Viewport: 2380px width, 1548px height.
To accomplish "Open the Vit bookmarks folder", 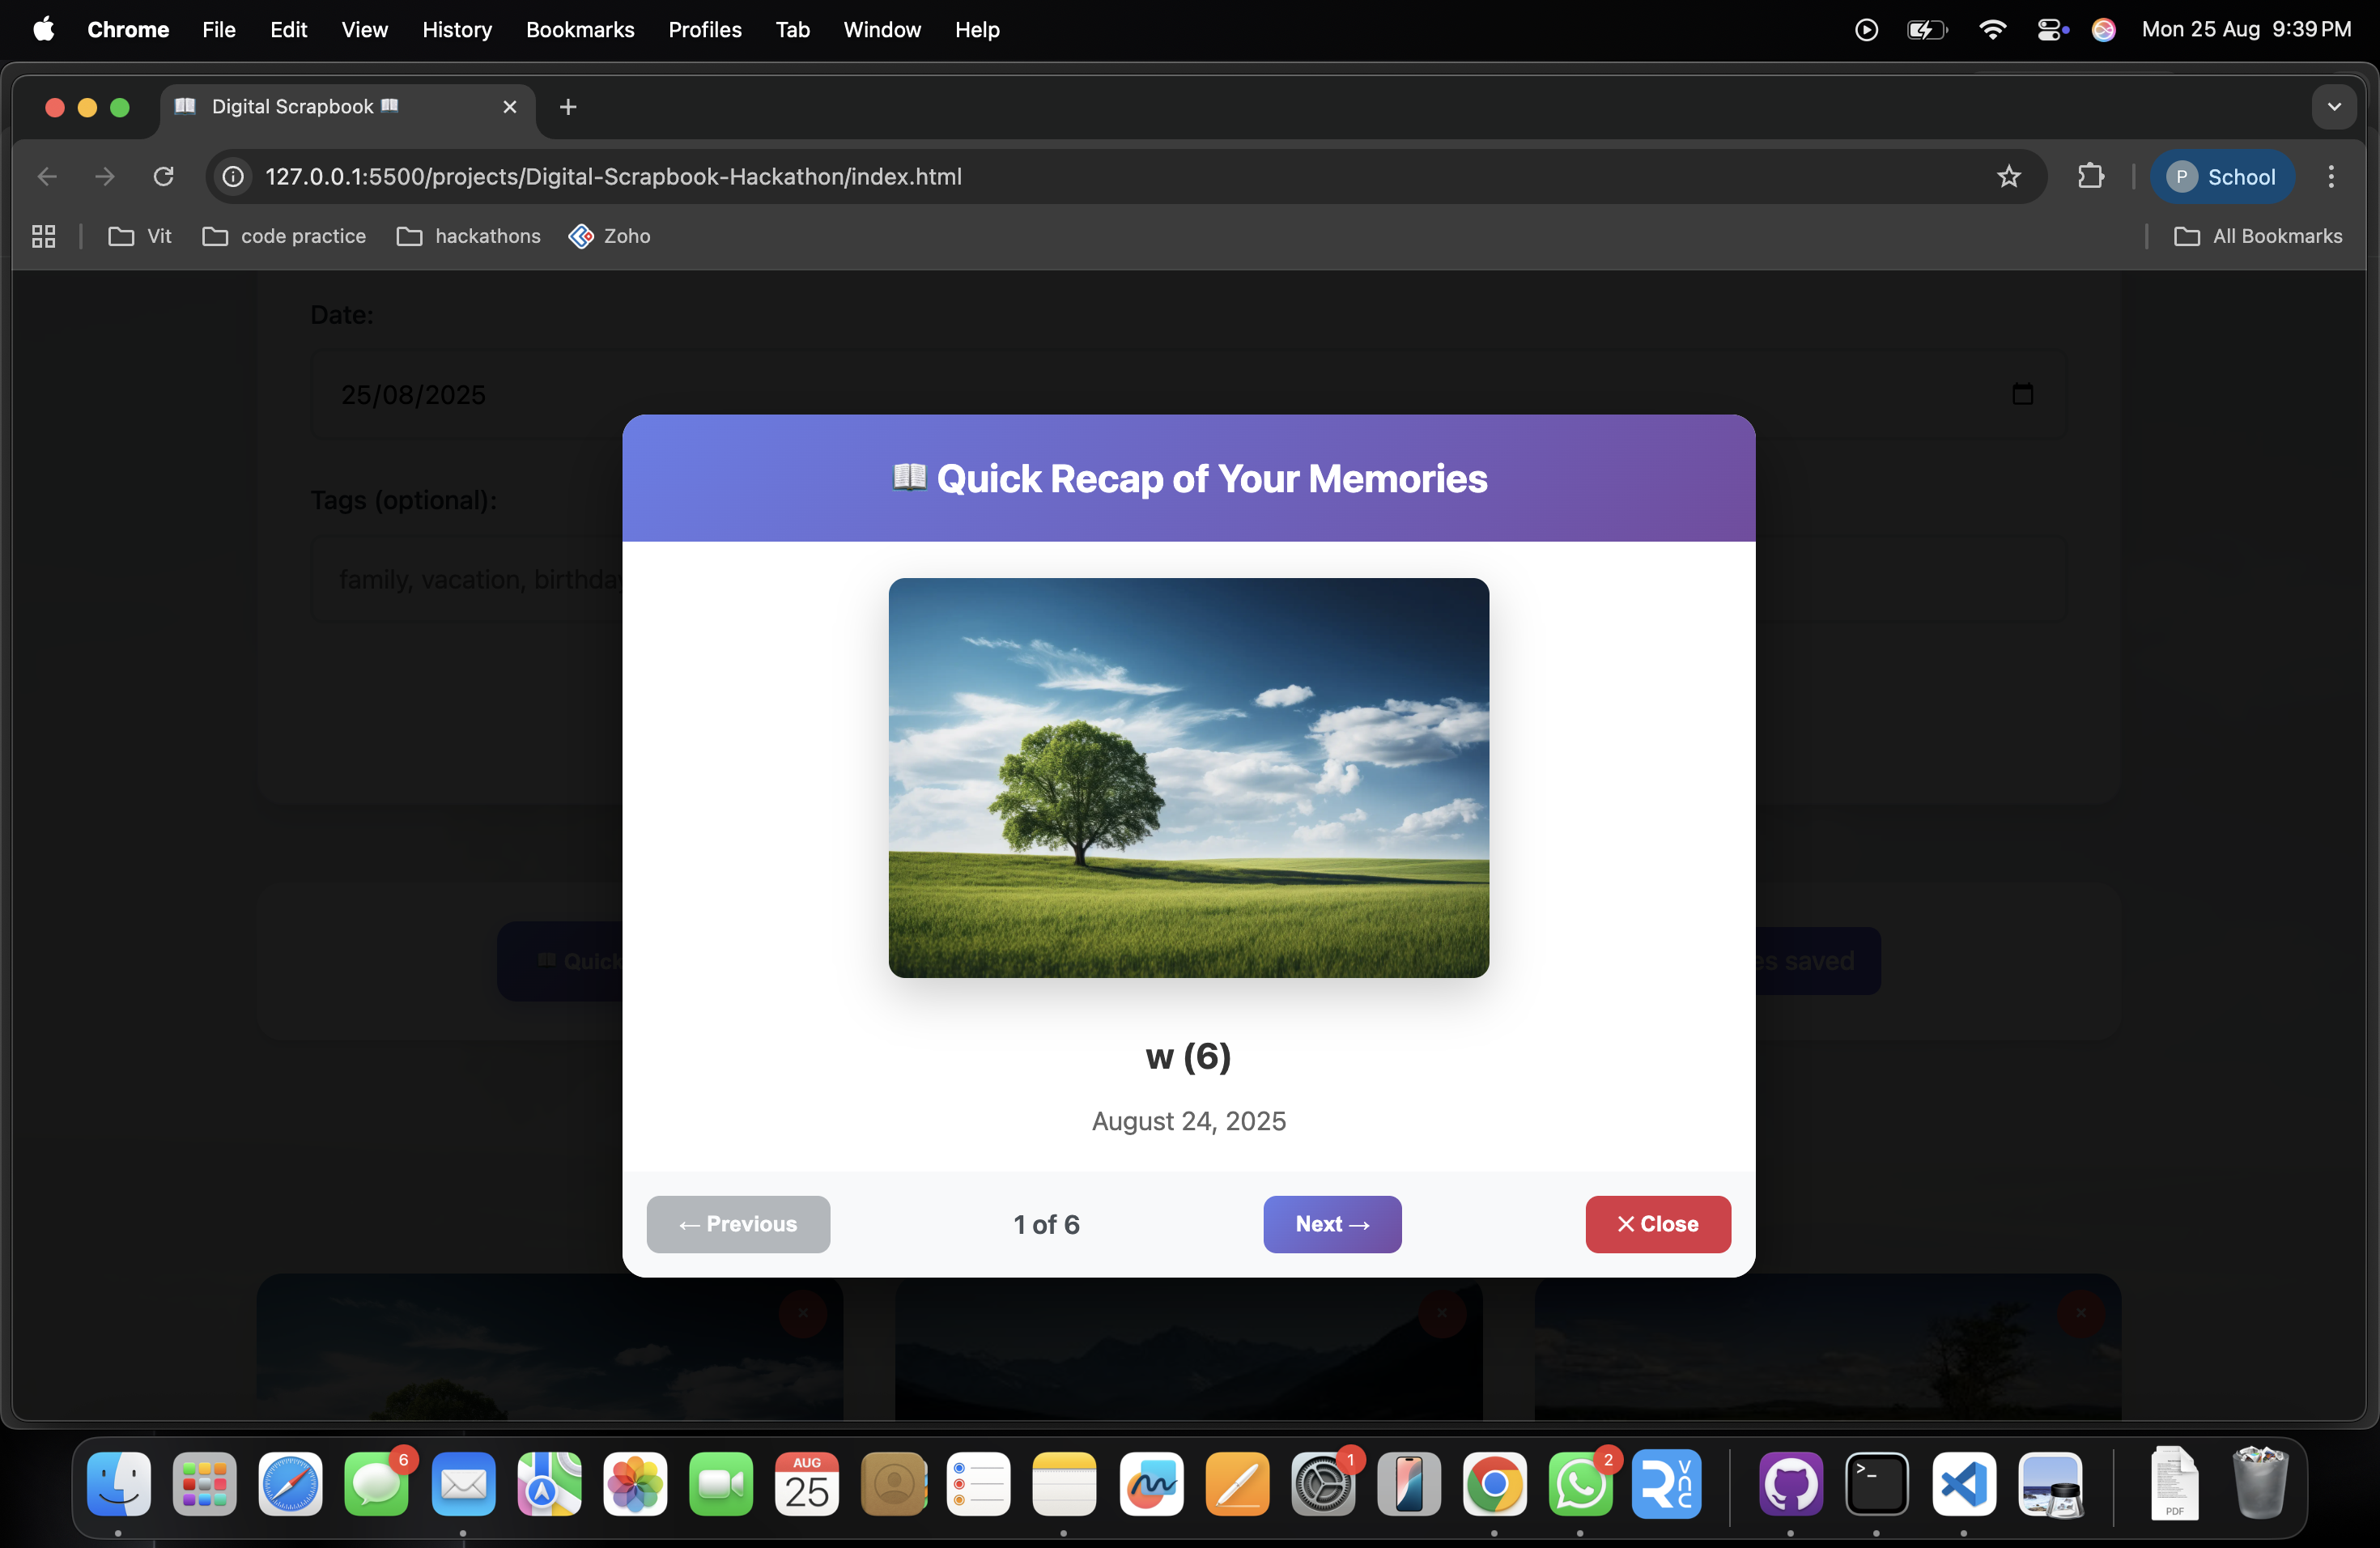I will tap(140, 236).
